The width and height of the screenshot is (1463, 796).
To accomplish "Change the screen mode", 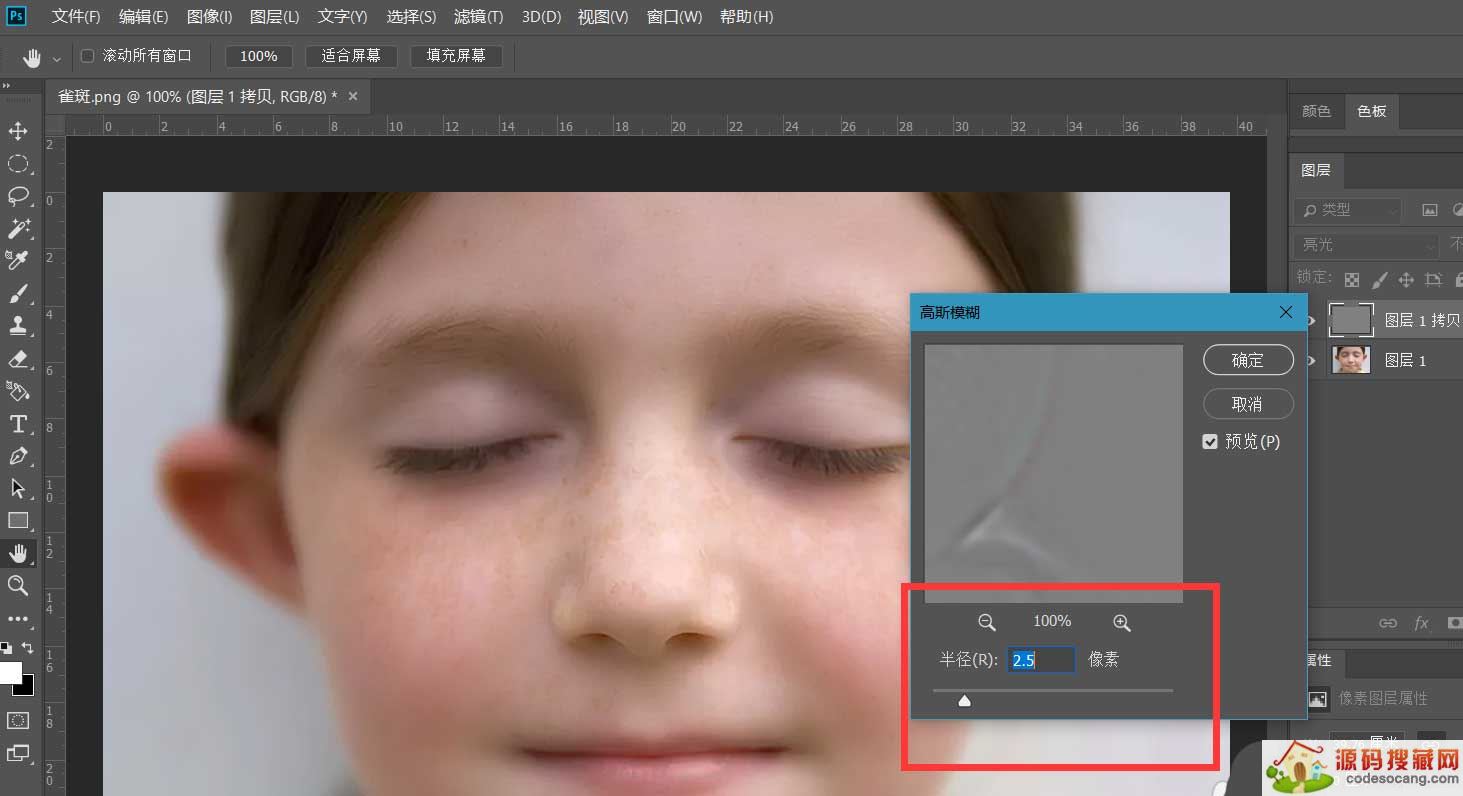I will pos(18,753).
